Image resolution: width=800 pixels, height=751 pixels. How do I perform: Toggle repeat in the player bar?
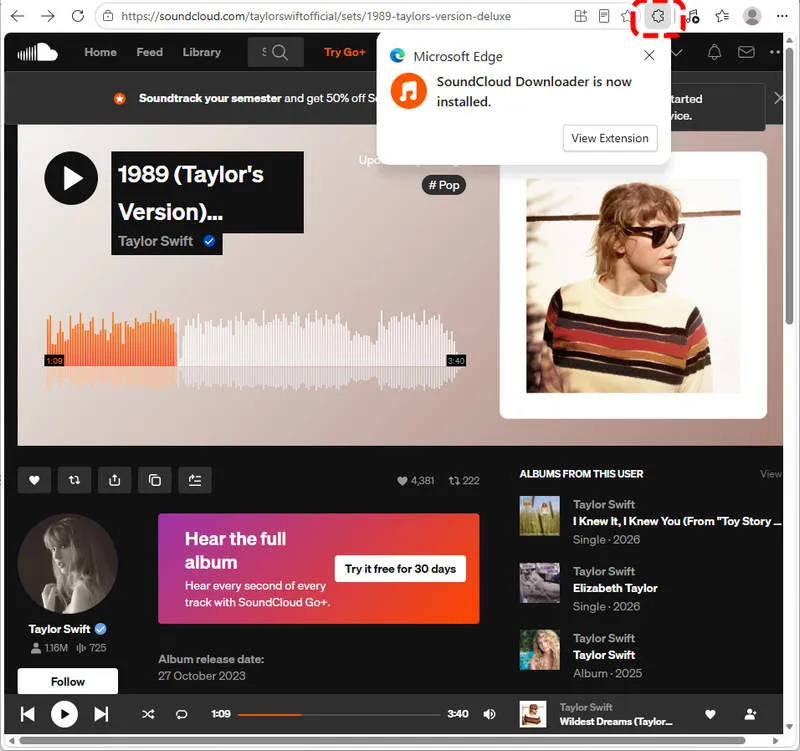(182, 714)
